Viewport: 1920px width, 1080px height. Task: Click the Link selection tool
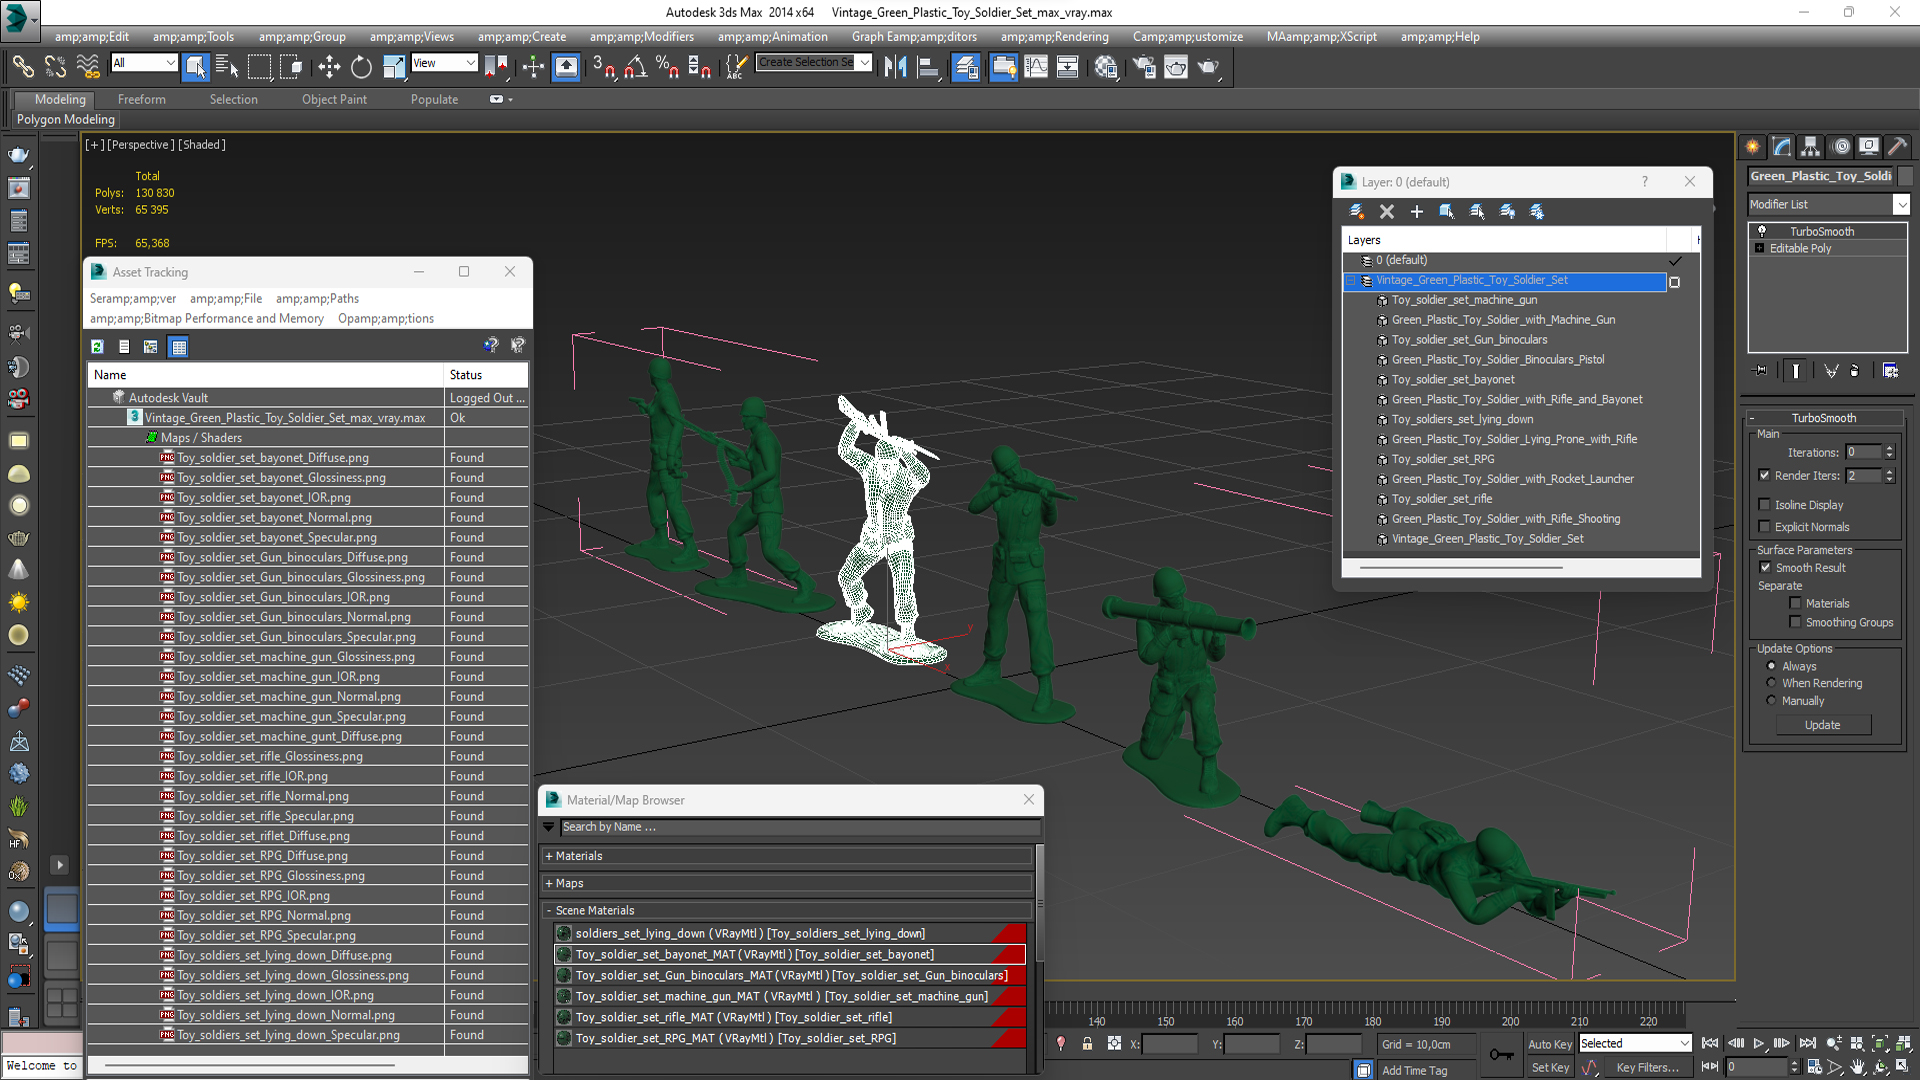[23, 67]
